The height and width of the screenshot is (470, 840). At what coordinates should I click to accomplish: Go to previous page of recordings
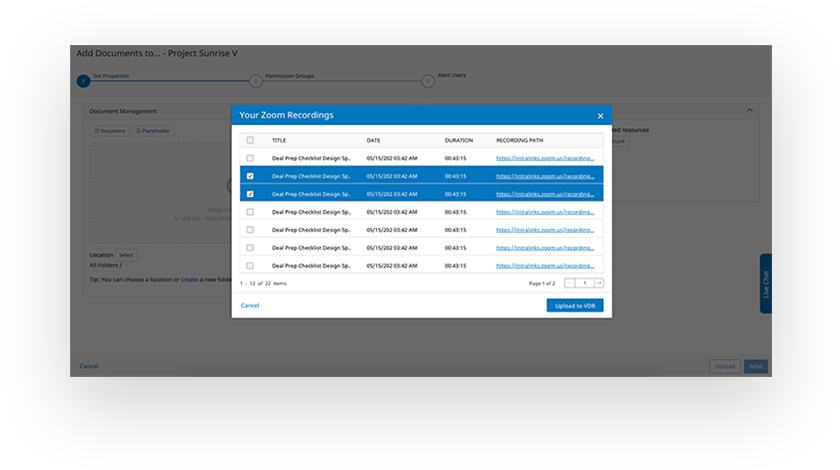pyautogui.click(x=569, y=283)
